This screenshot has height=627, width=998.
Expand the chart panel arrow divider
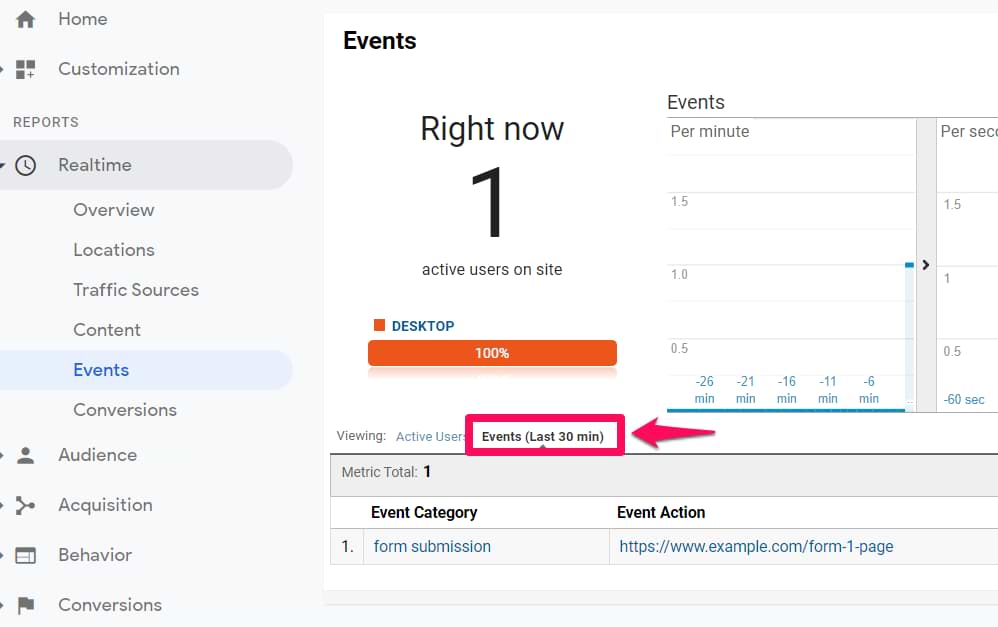point(925,265)
